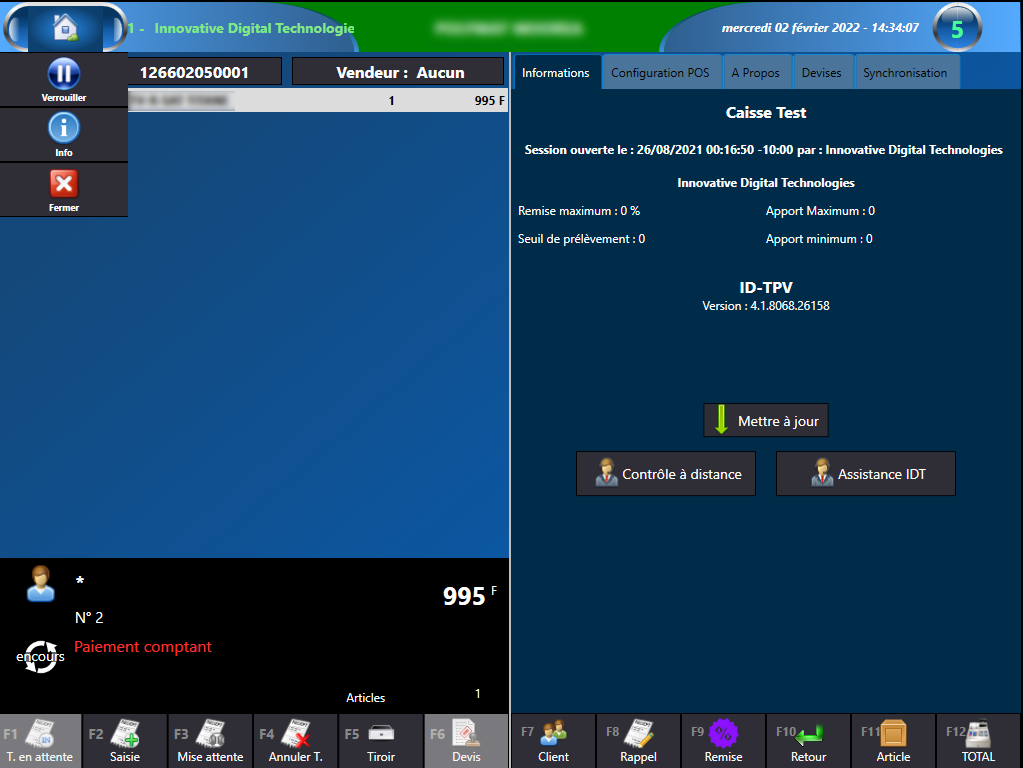
Task: Open the Synchronisation tab
Action: (905, 73)
